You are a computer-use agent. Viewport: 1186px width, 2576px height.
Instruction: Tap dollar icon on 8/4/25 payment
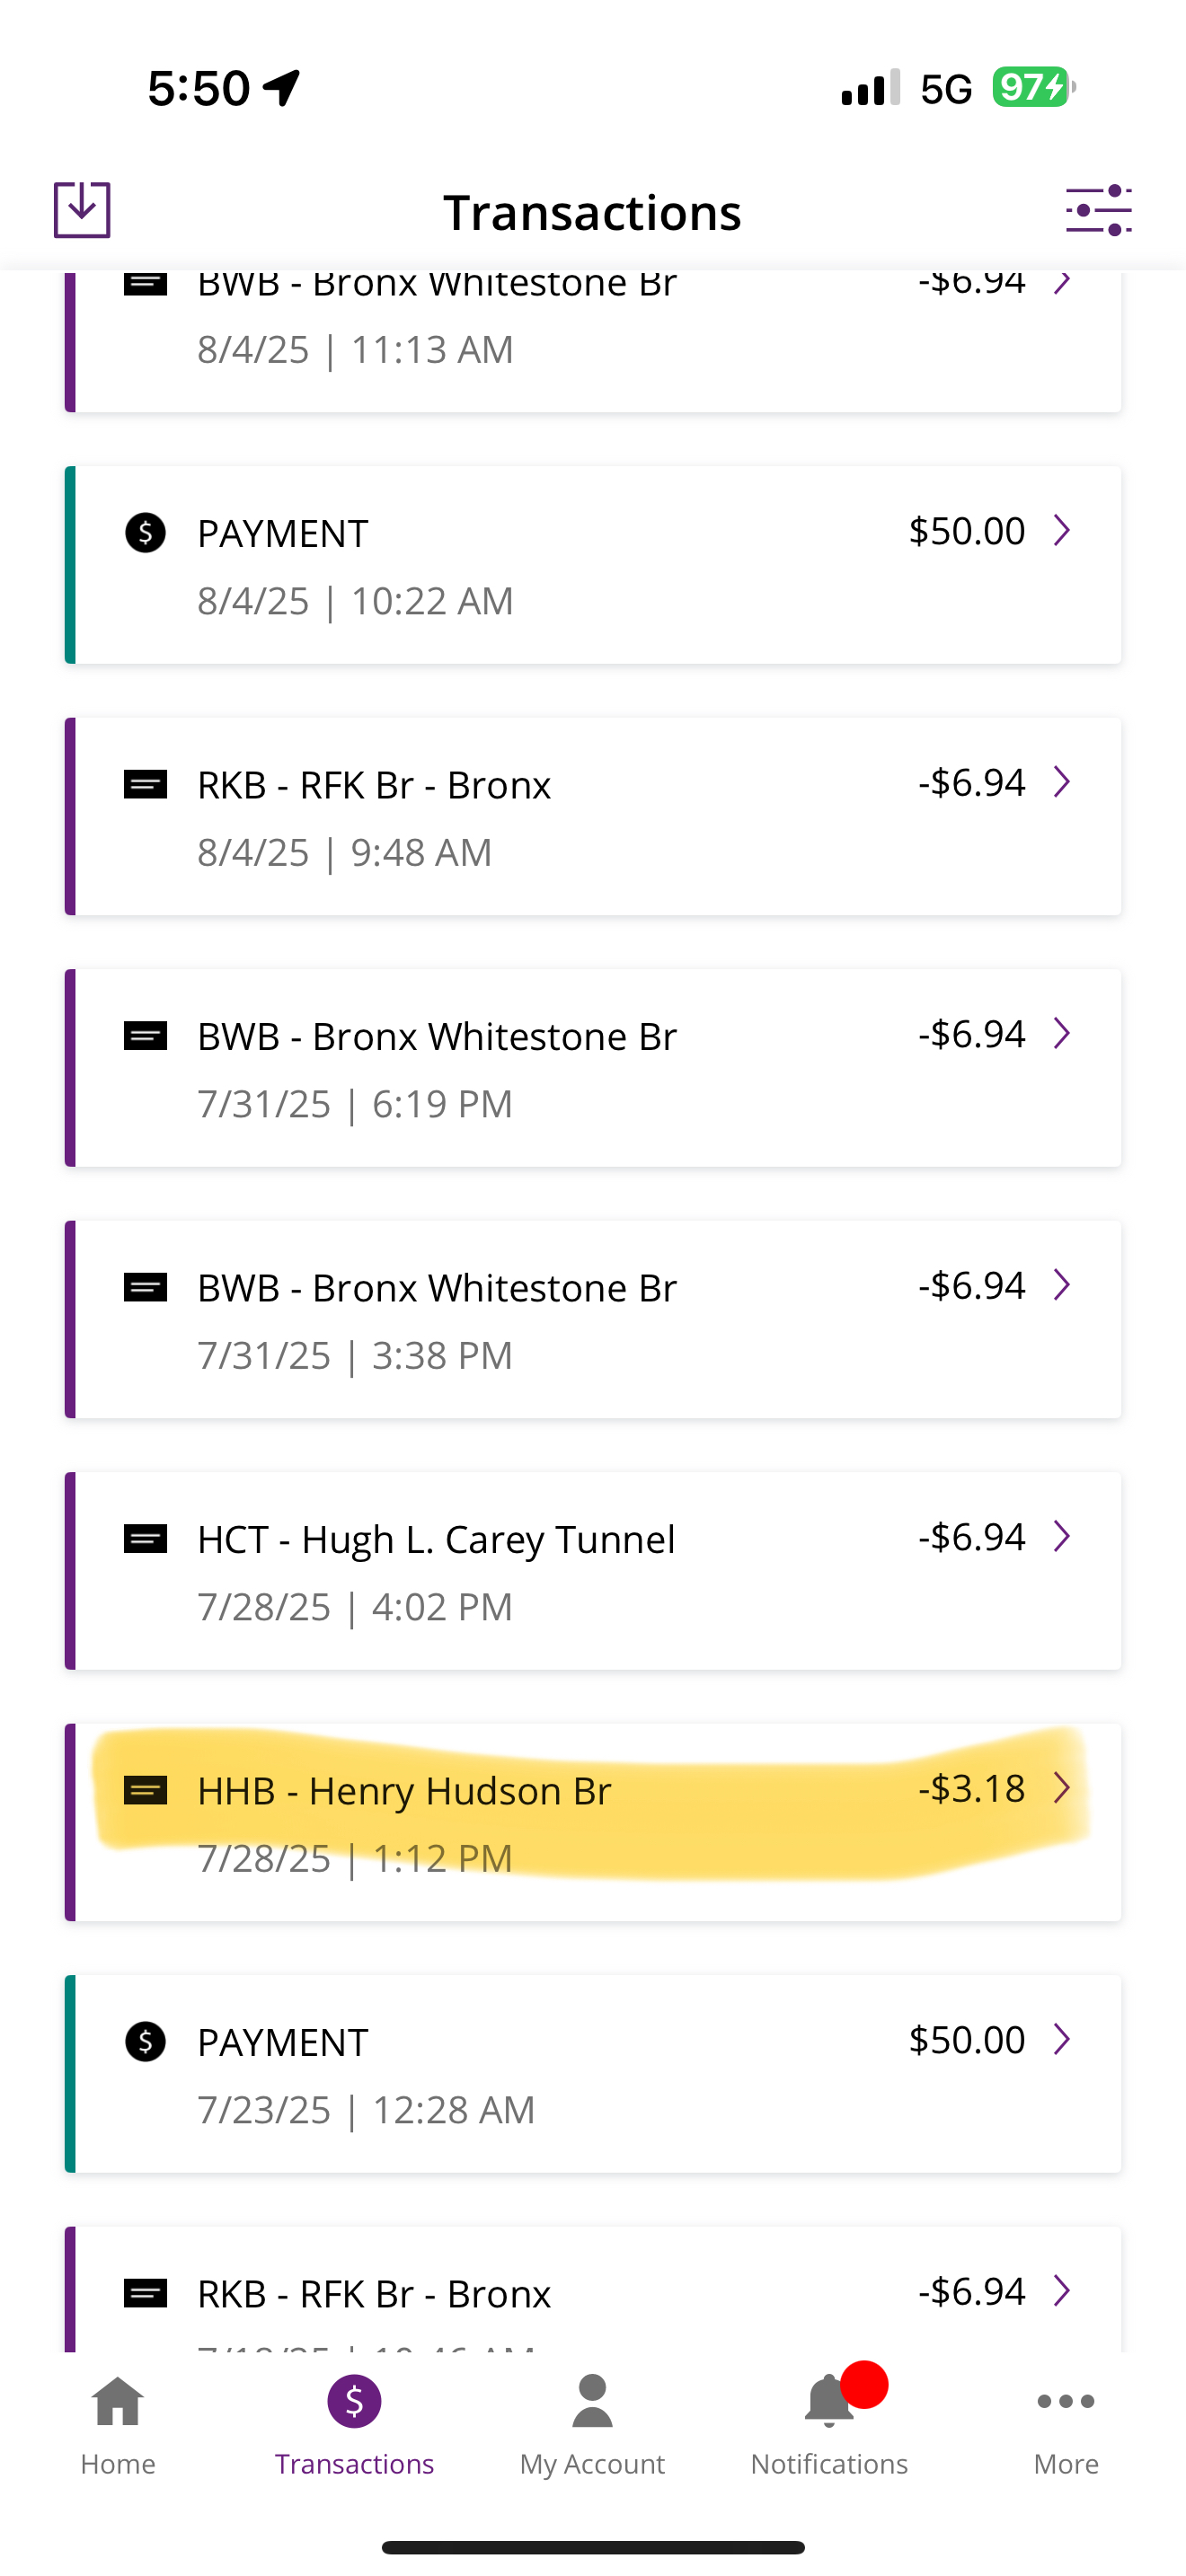[145, 533]
